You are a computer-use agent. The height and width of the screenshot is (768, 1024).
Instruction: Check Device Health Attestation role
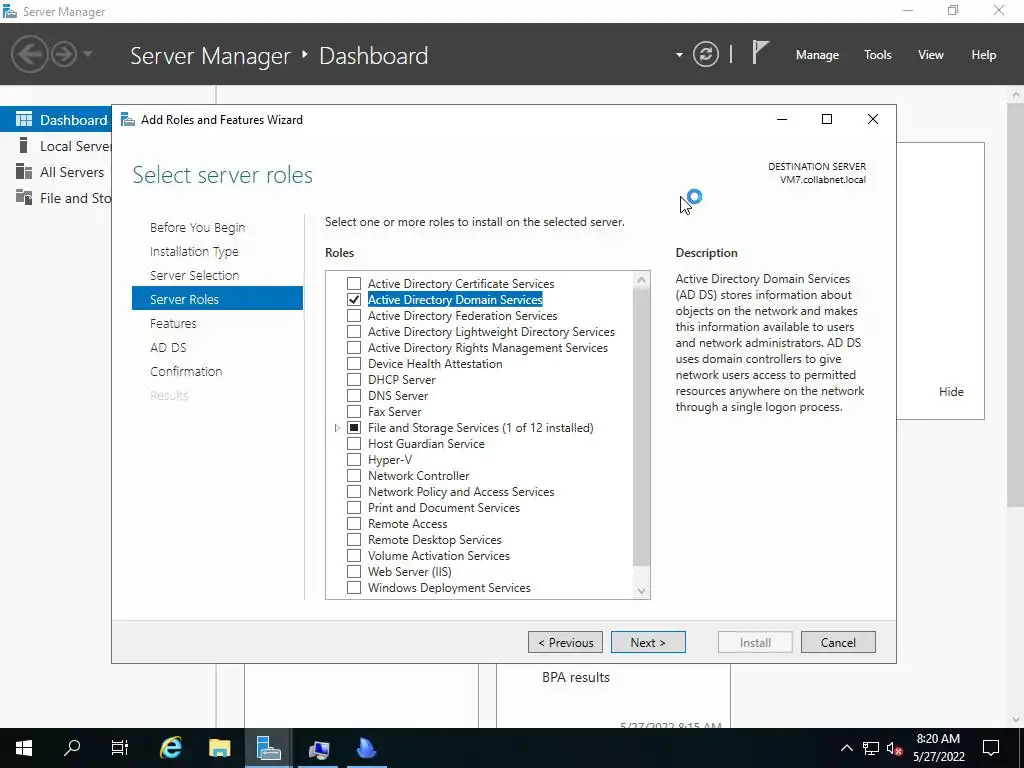coord(354,364)
